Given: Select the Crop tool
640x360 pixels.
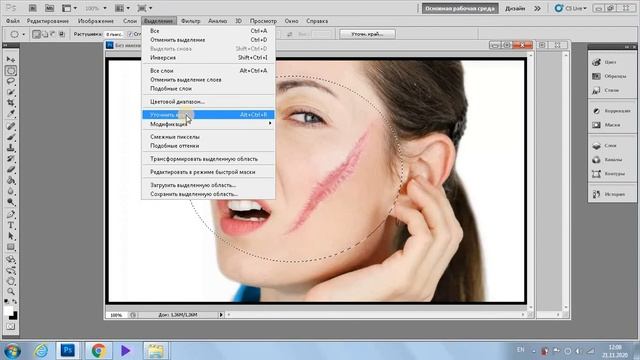Looking at the screenshot, I should coord(11,103).
